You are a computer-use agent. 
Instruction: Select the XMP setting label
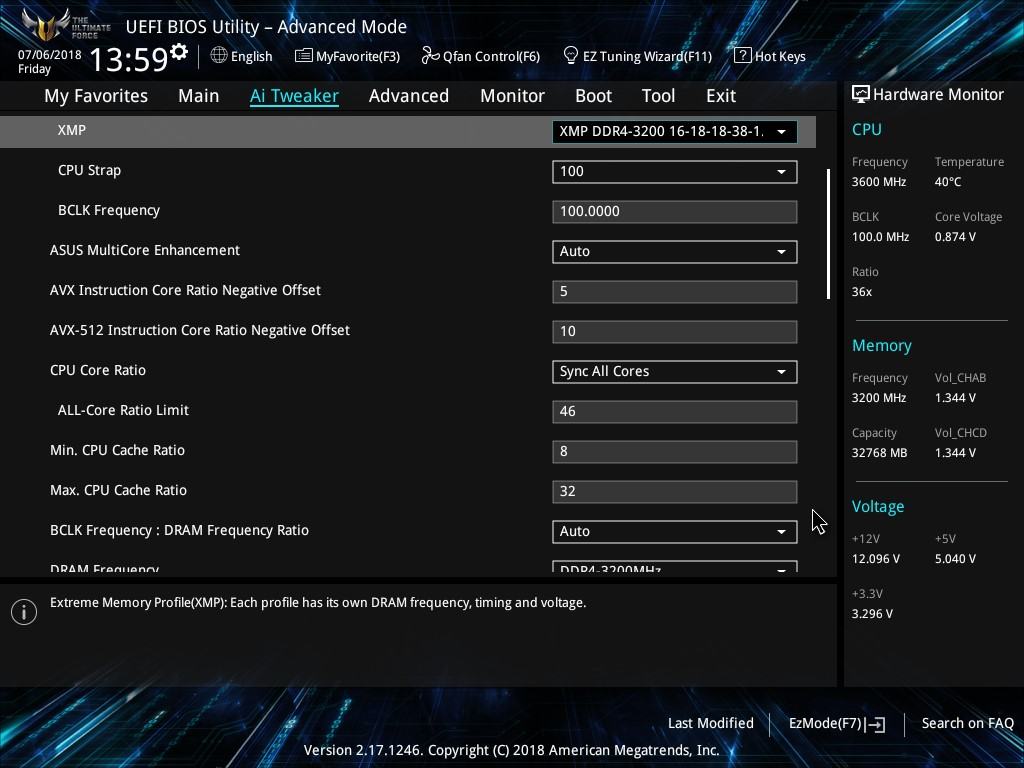pos(71,130)
